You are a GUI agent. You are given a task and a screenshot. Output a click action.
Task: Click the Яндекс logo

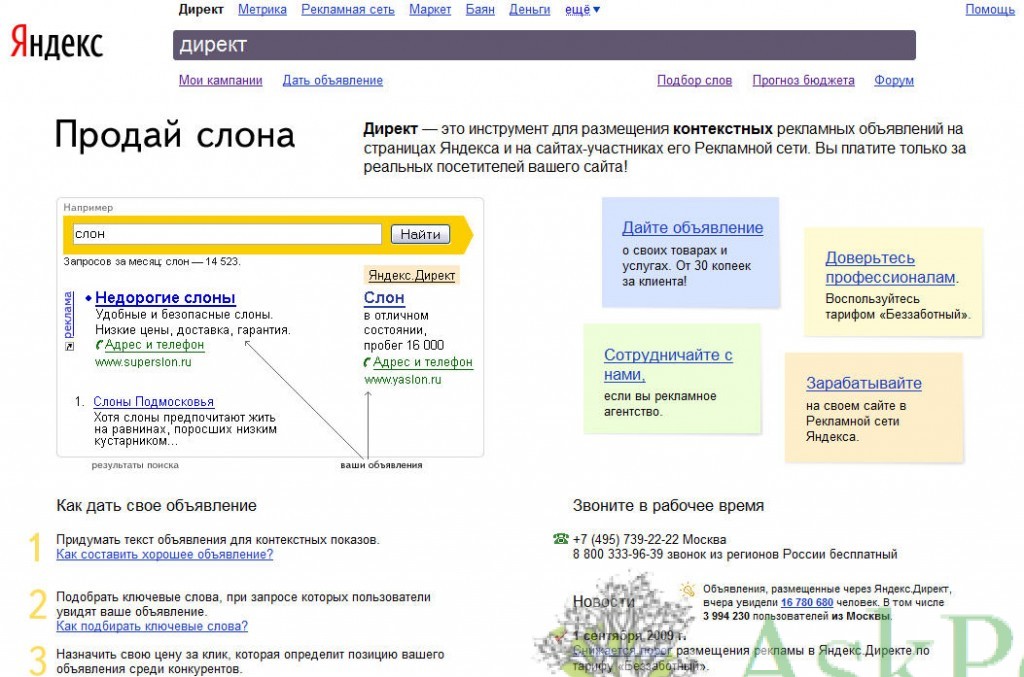[x=57, y=42]
